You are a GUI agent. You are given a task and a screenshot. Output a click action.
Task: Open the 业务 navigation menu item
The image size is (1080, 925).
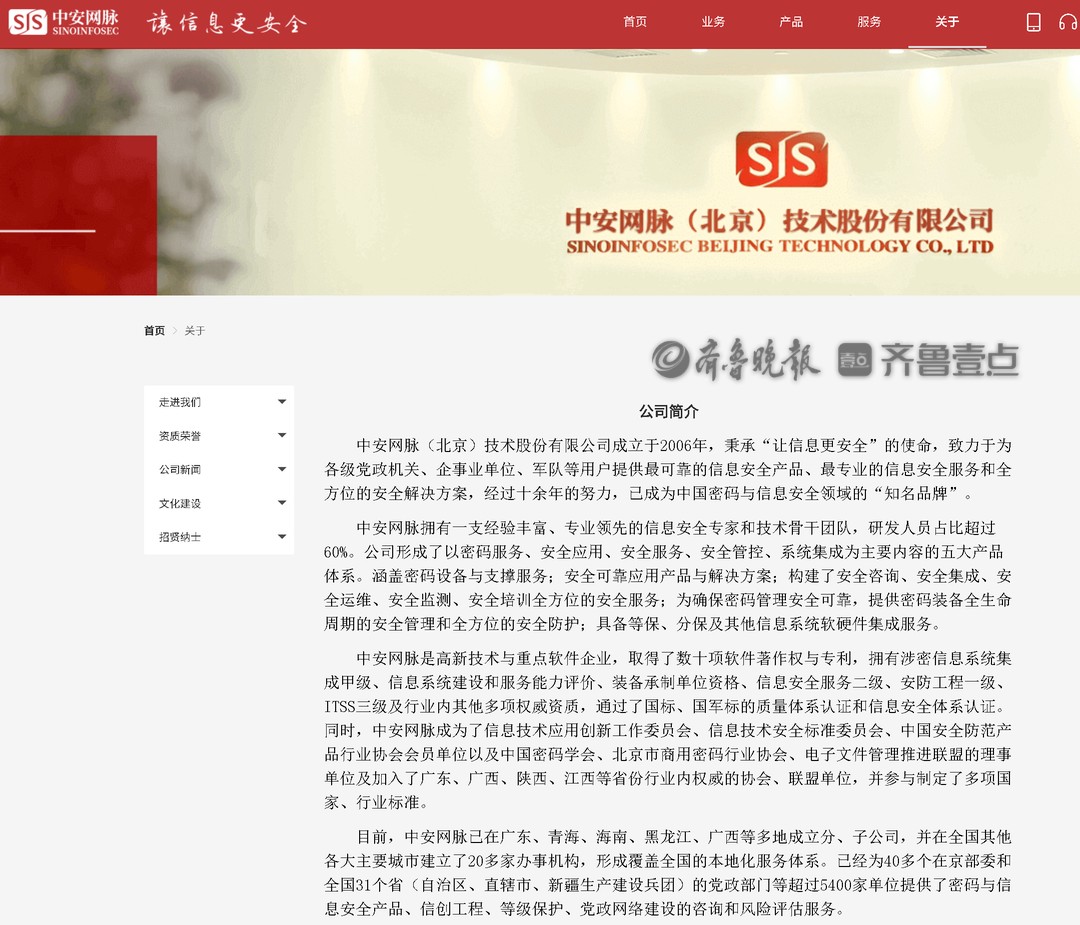[713, 22]
